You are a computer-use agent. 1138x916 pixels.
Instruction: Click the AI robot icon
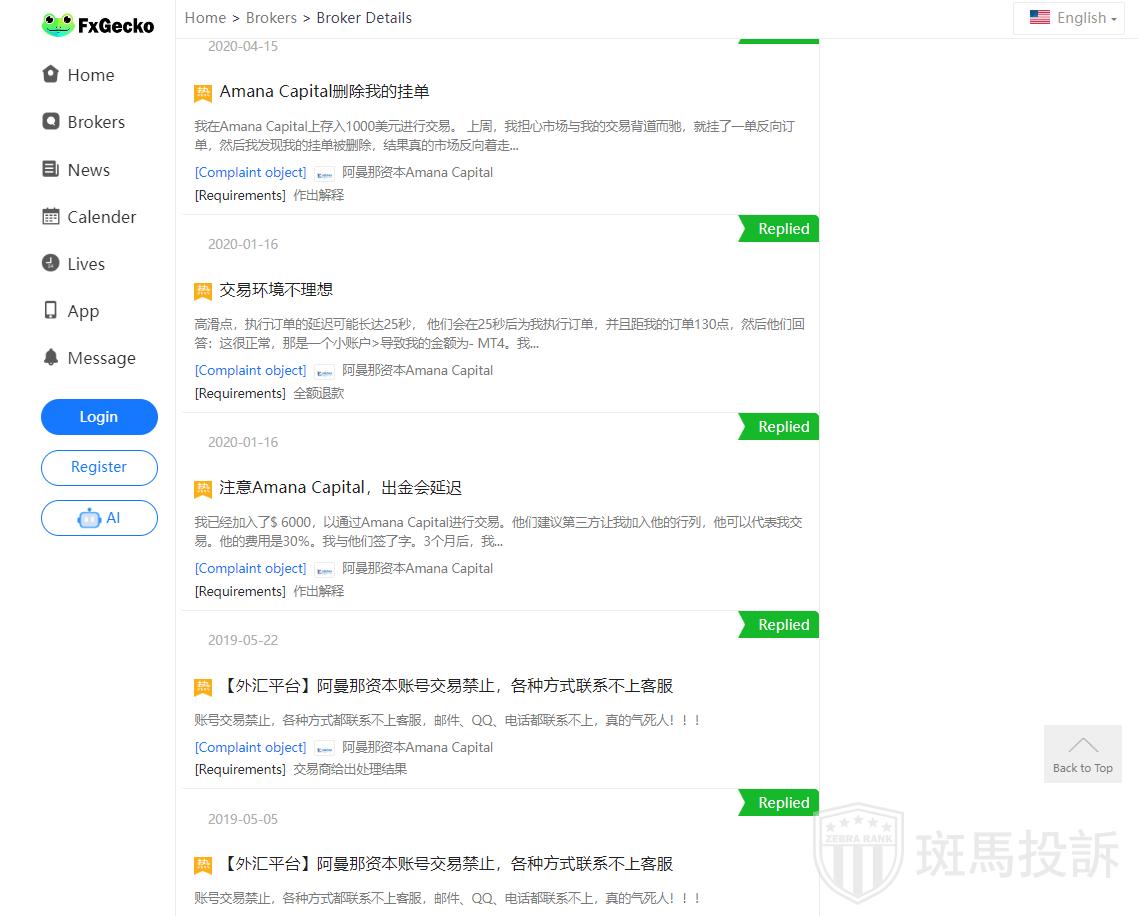[89, 518]
